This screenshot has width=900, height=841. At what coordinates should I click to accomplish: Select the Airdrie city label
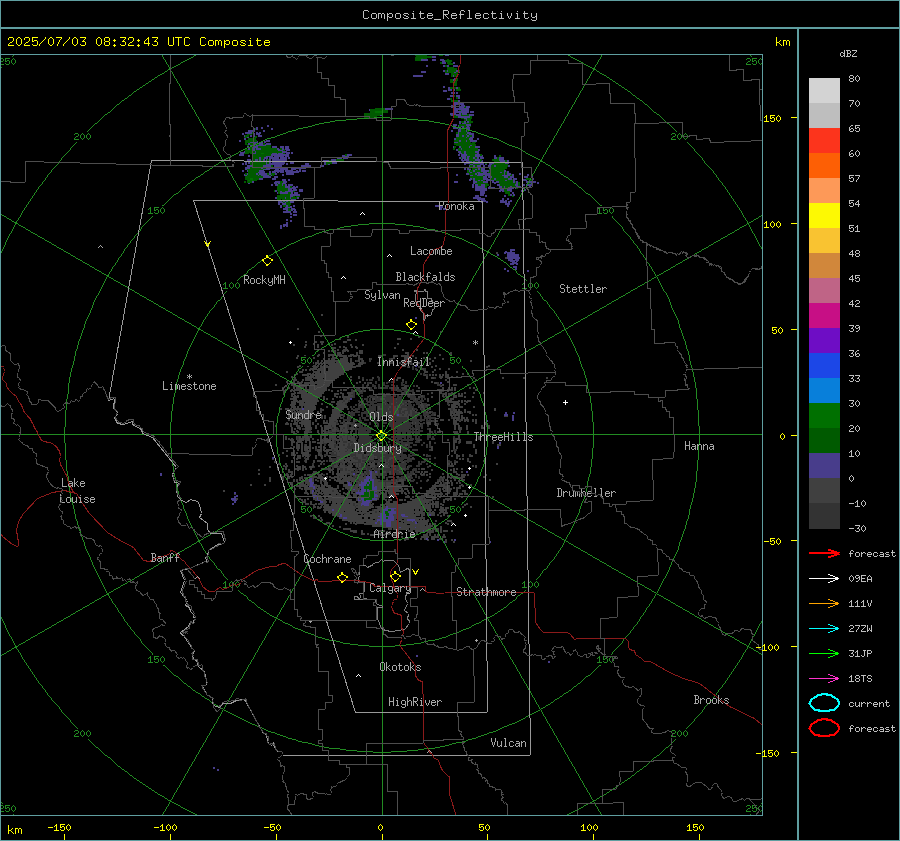(x=394, y=534)
